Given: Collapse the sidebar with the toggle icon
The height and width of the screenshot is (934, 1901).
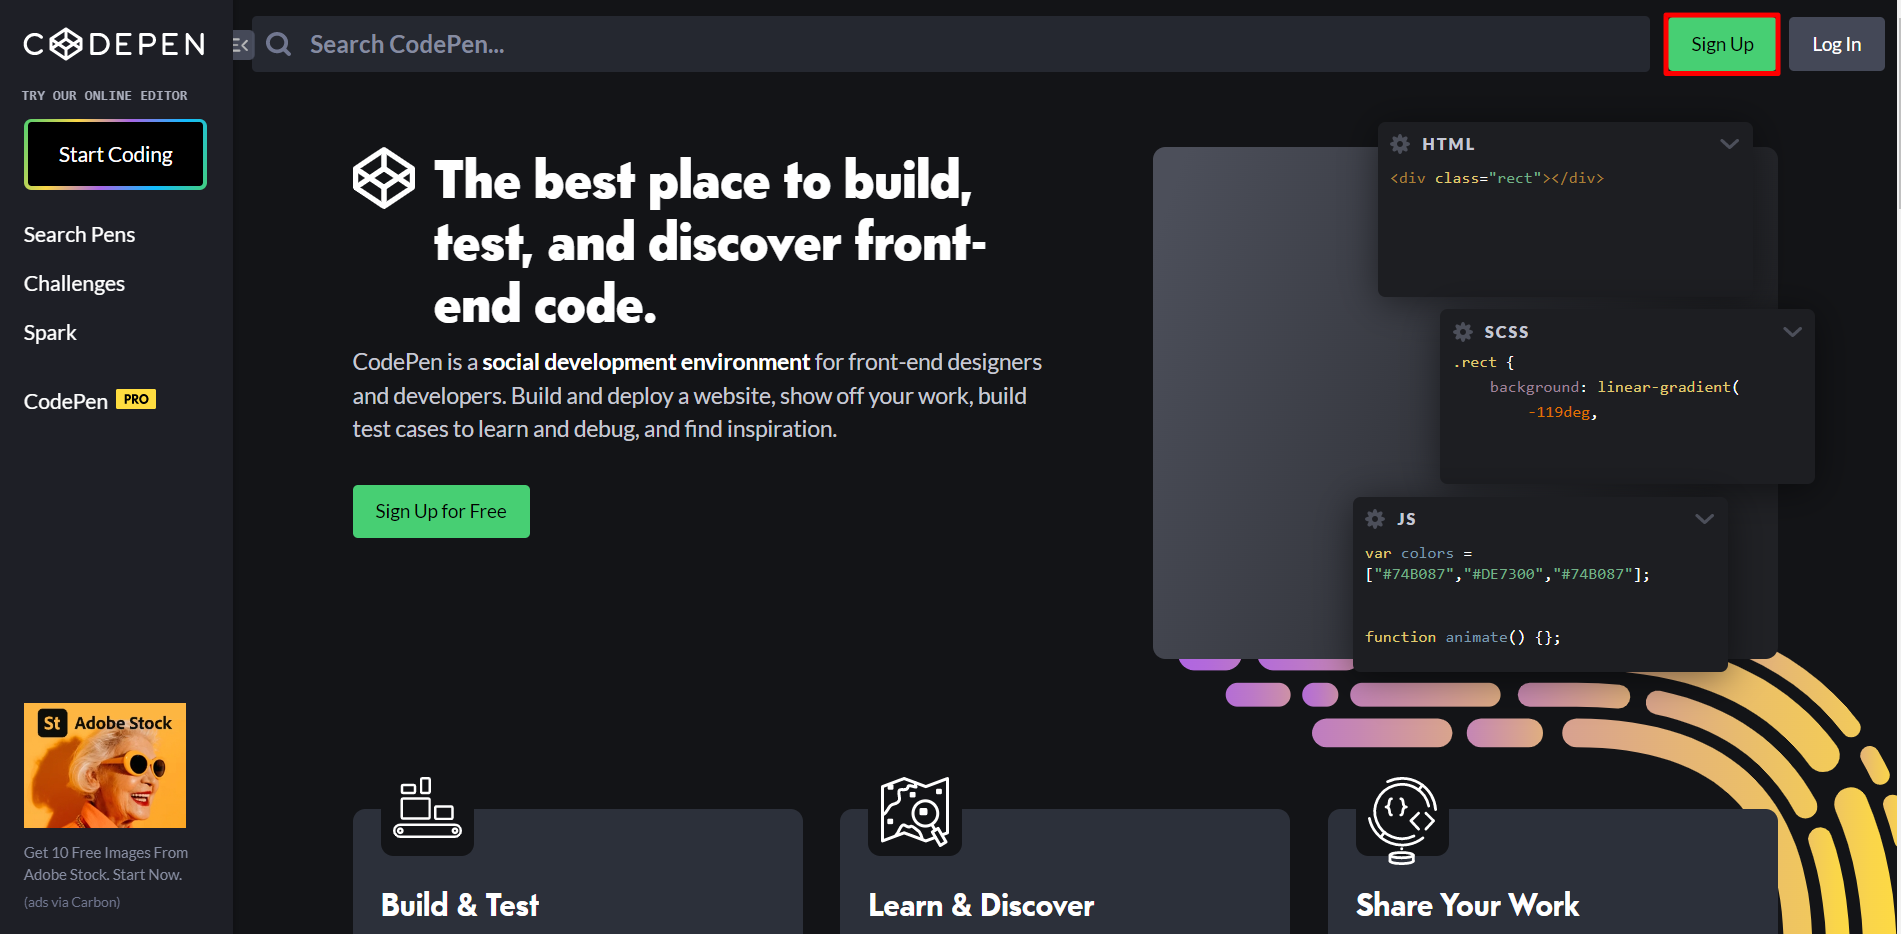Looking at the screenshot, I should (x=242, y=45).
